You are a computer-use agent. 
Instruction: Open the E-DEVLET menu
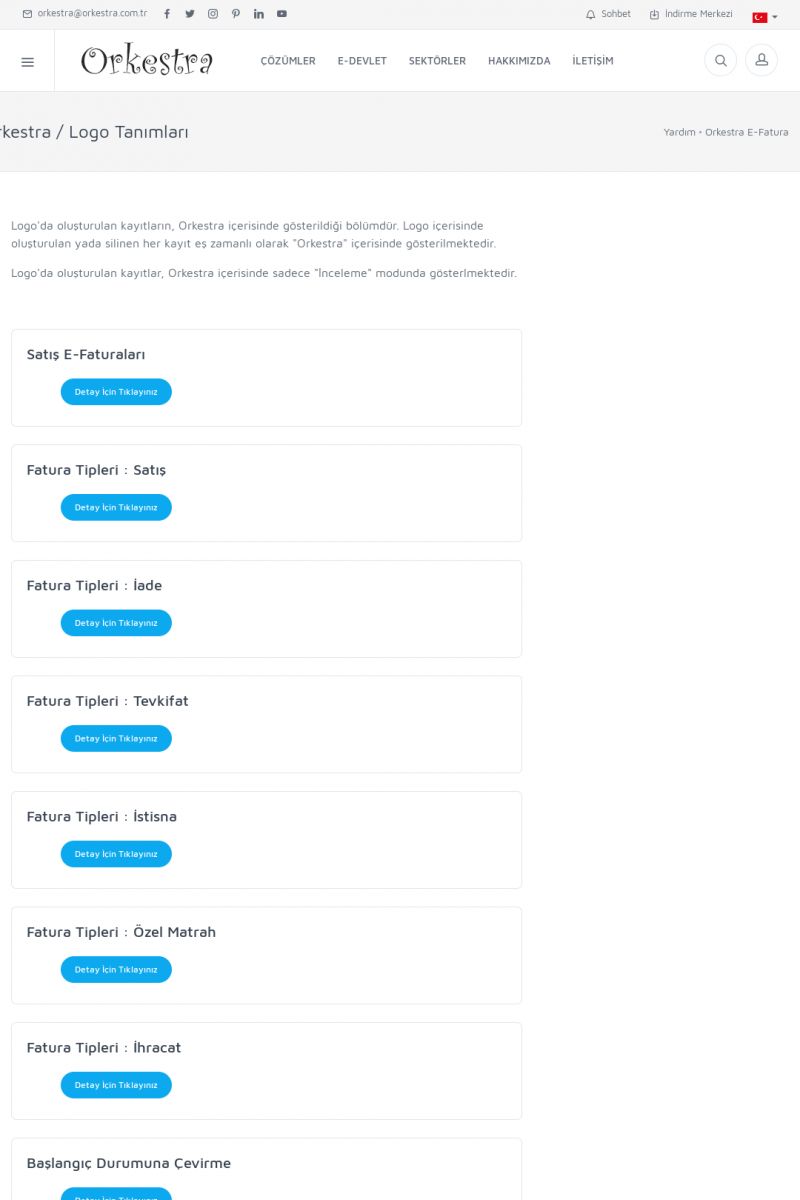coord(362,61)
